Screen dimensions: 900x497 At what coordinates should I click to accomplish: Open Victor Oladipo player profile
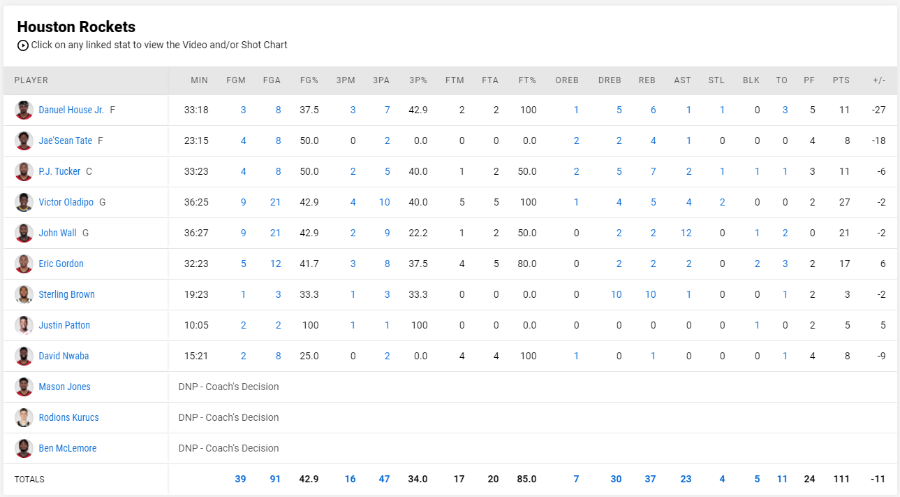click(x=66, y=202)
